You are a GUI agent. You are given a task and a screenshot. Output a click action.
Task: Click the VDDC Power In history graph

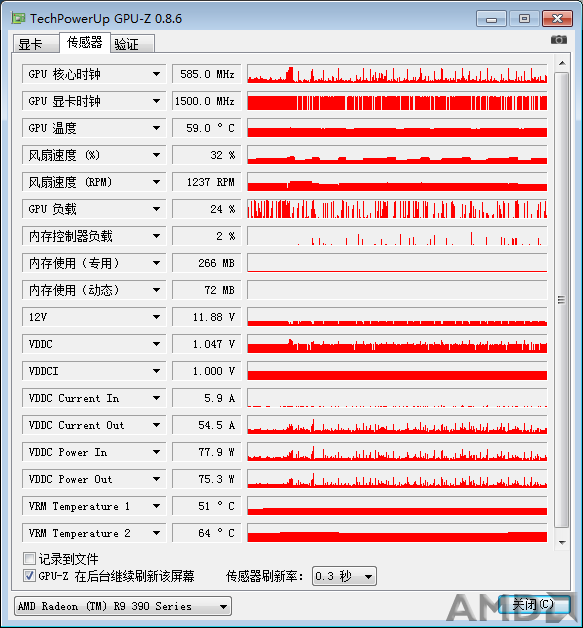[x=397, y=452]
